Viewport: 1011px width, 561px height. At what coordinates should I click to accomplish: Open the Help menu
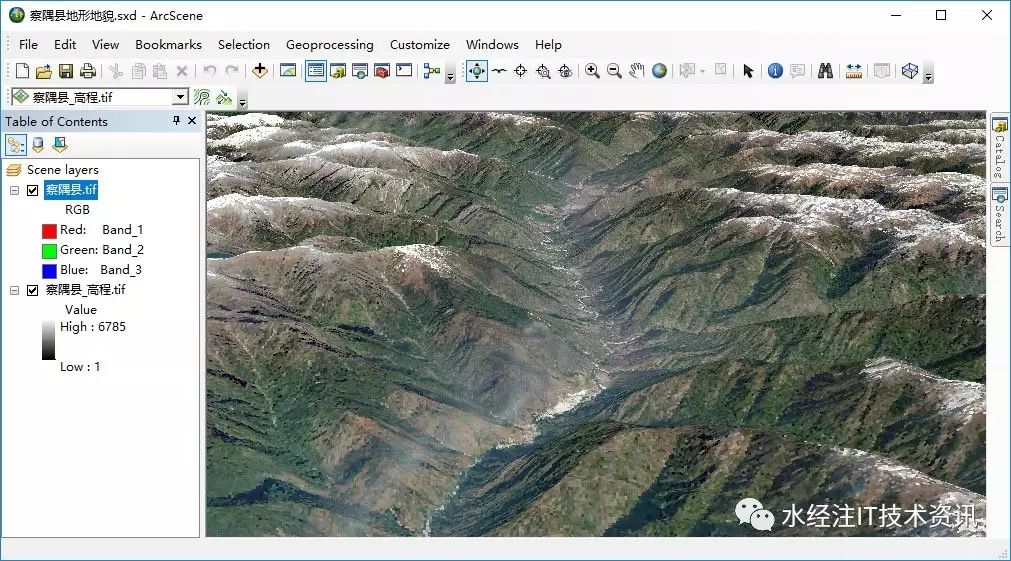coord(548,44)
